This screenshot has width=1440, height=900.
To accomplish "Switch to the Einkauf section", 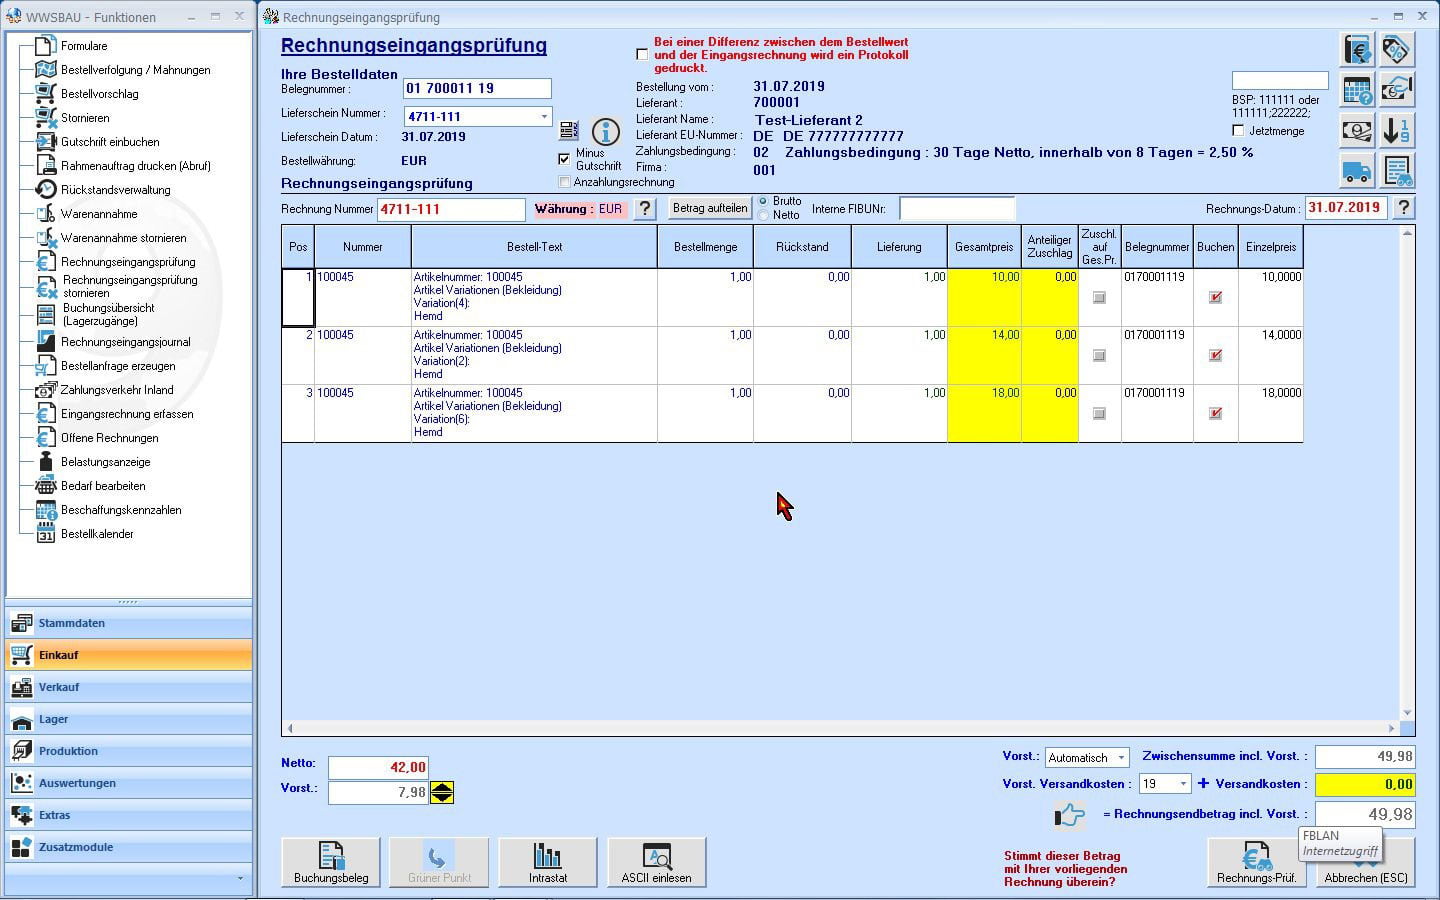I will point(129,655).
